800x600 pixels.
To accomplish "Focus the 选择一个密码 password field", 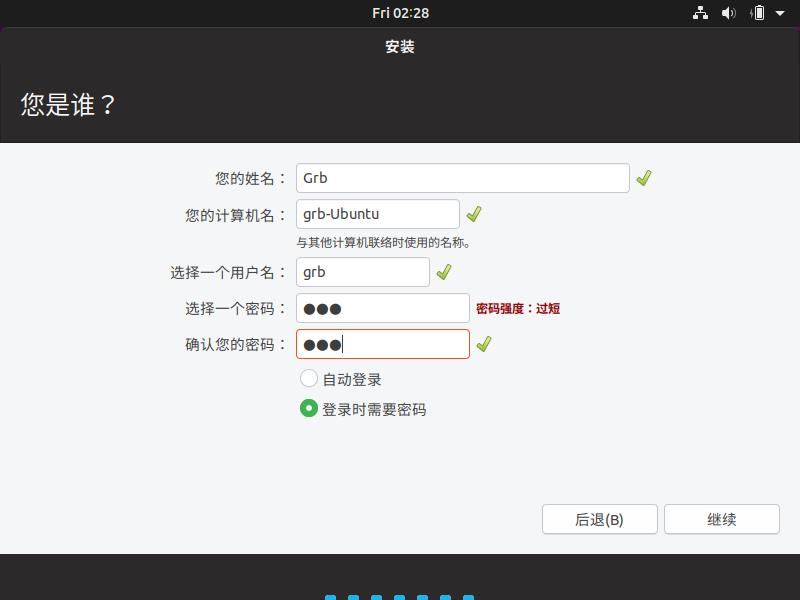I will coord(383,308).
